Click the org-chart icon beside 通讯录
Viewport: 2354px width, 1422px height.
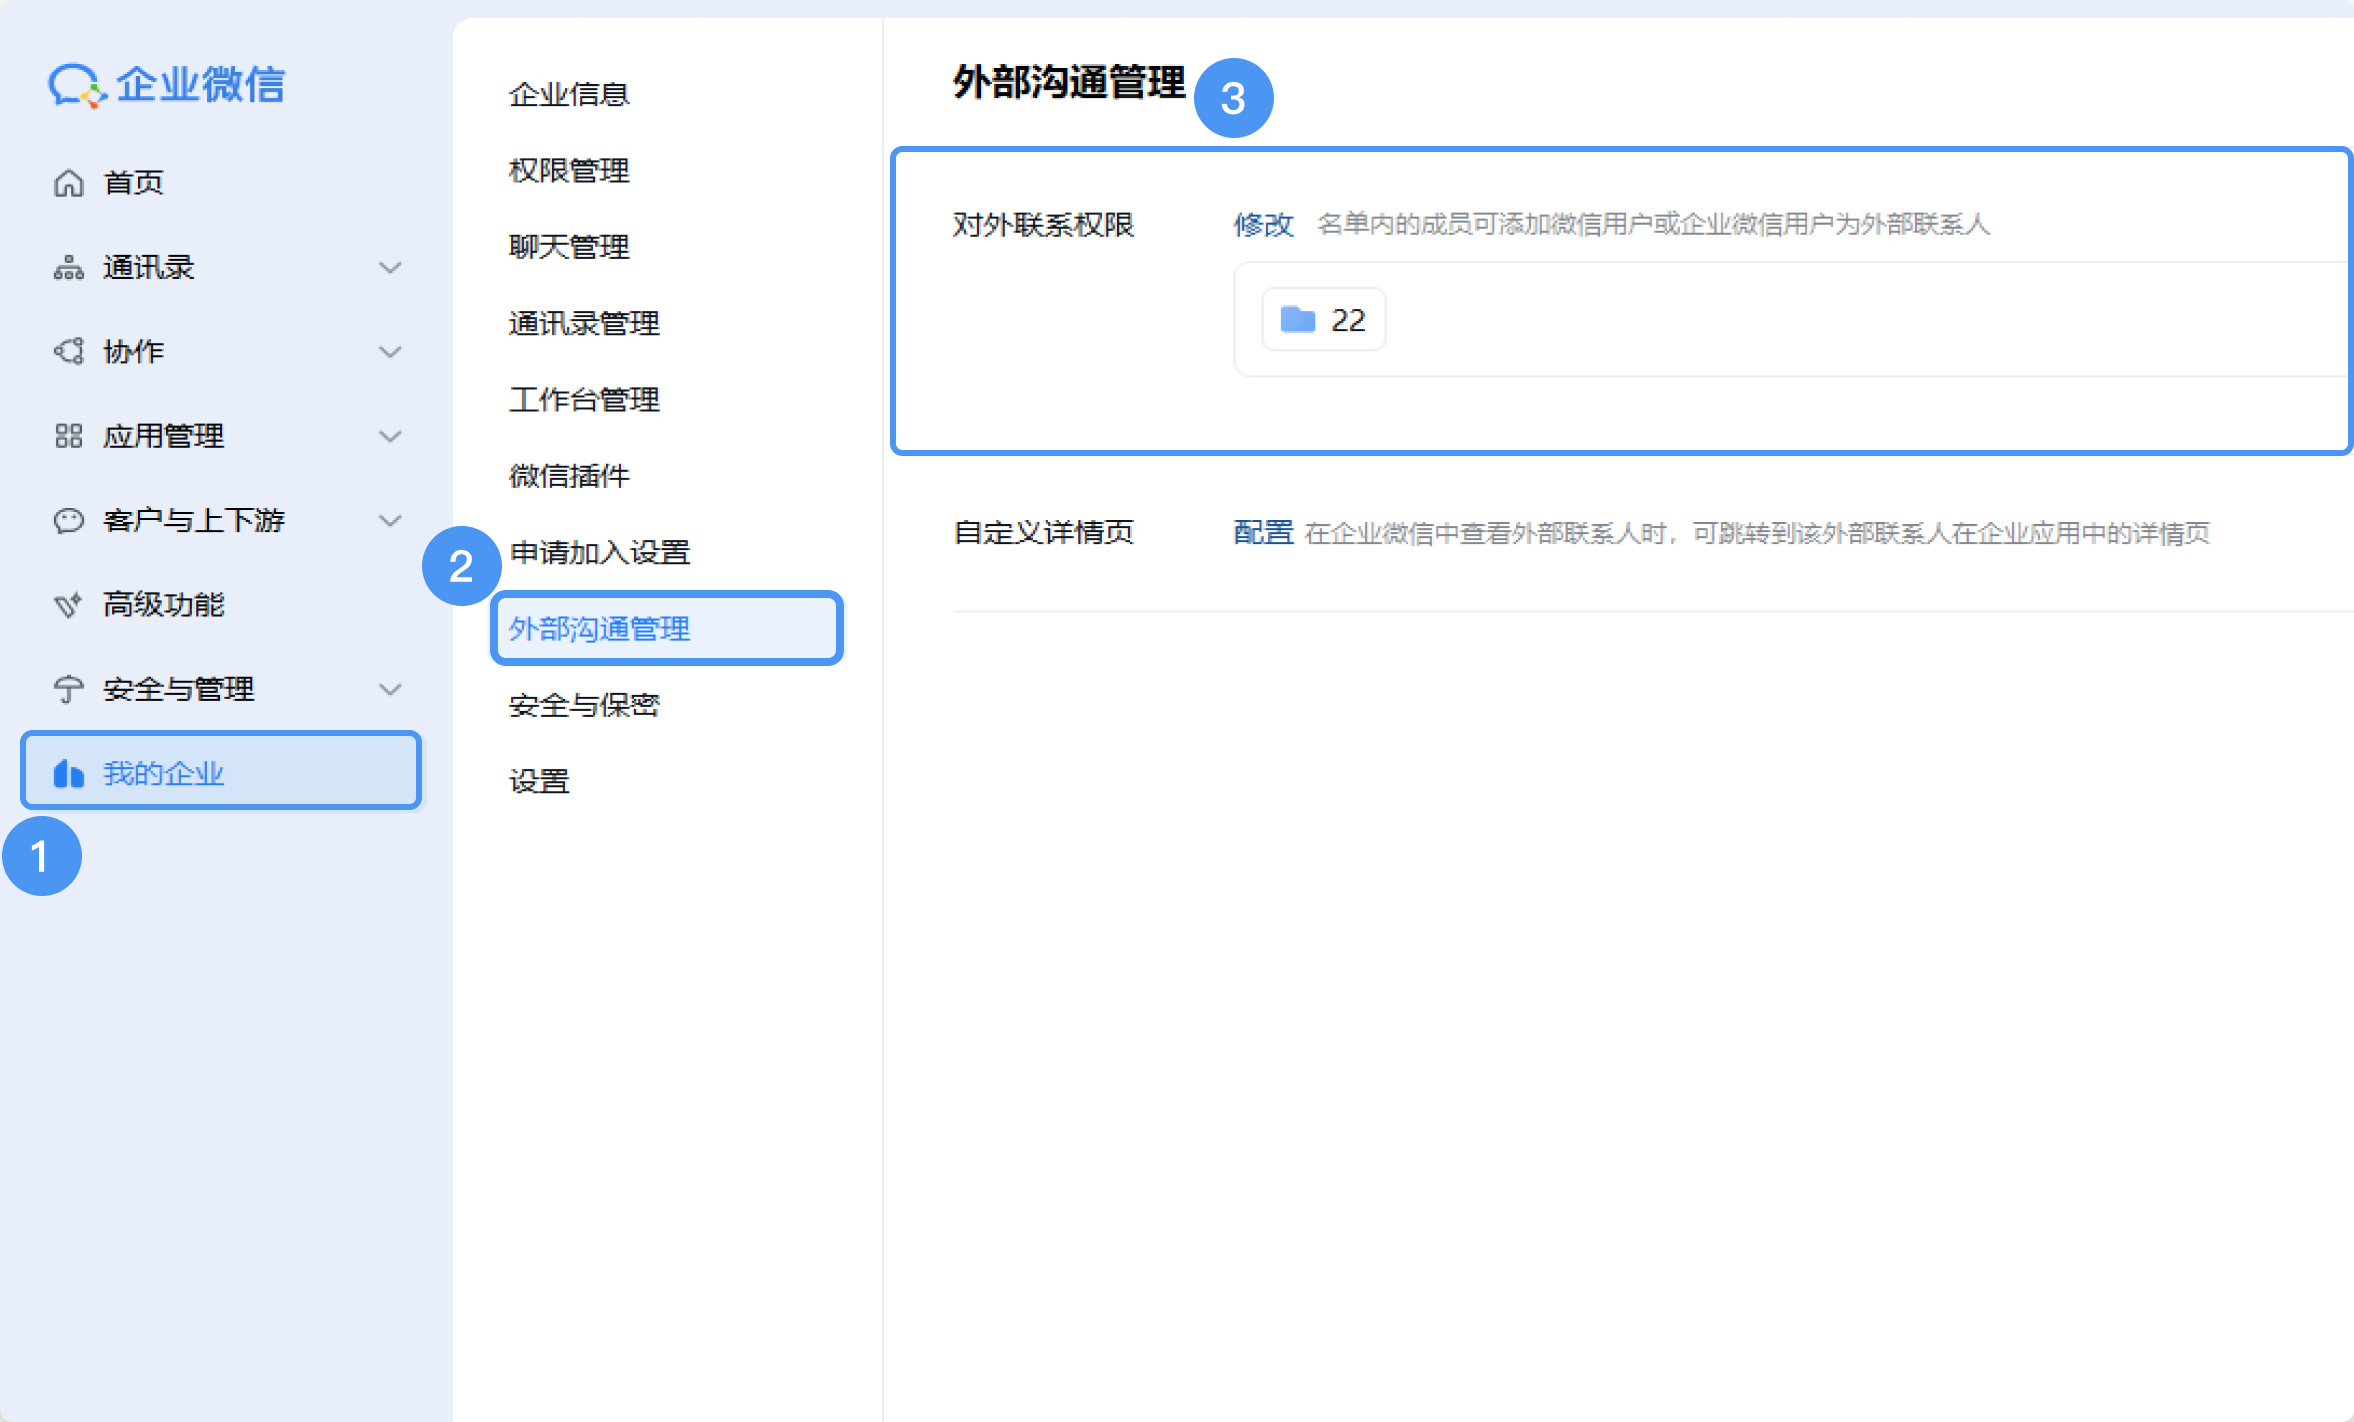point(68,268)
